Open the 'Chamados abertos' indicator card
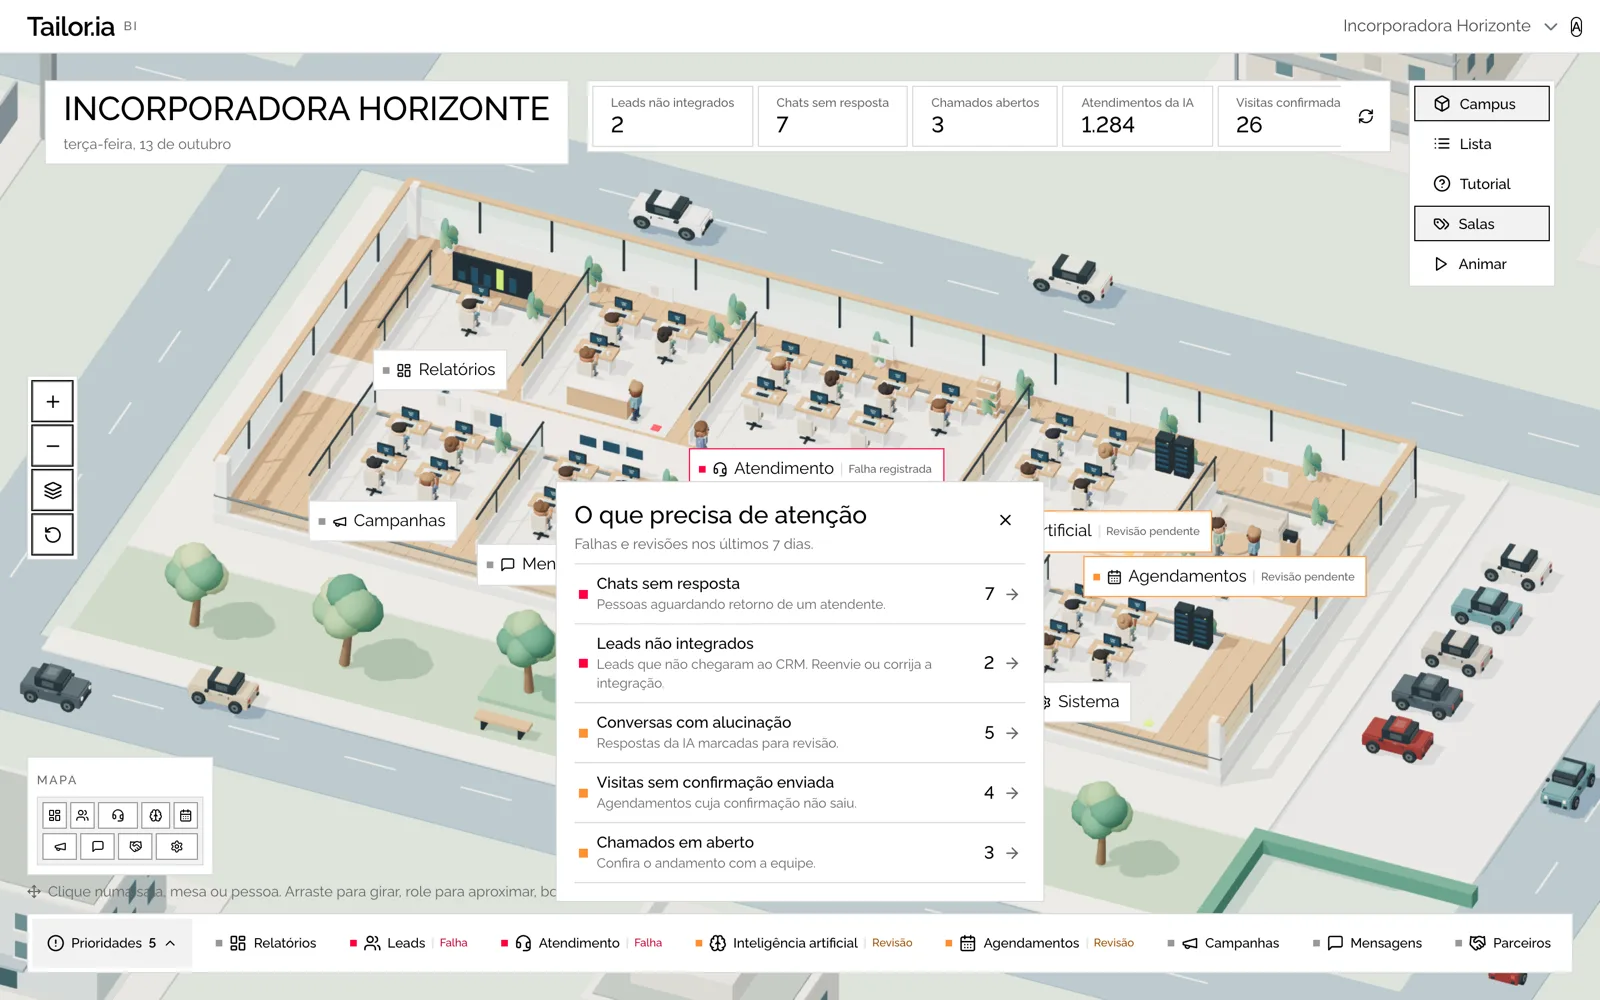This screenshot has height=1000, width=1600. [x=985, y=116]
